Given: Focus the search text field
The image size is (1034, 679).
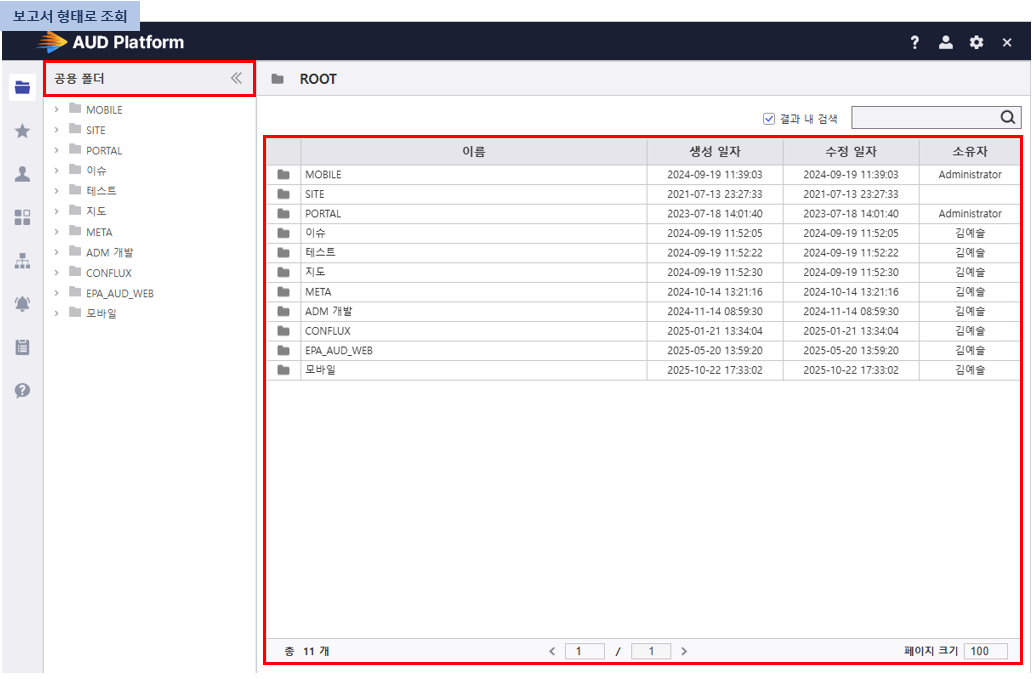Looking at the screenshot, I should (926, 117).
